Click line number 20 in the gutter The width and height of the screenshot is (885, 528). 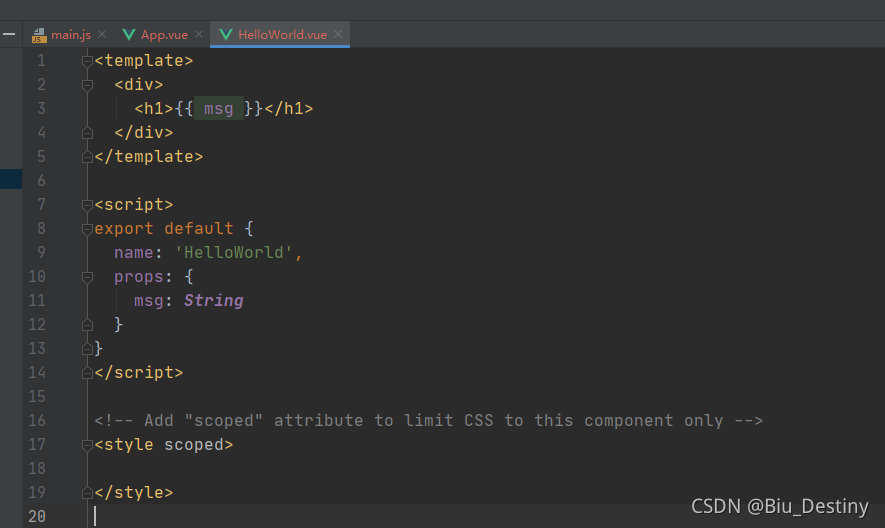(x=37, y=516)
